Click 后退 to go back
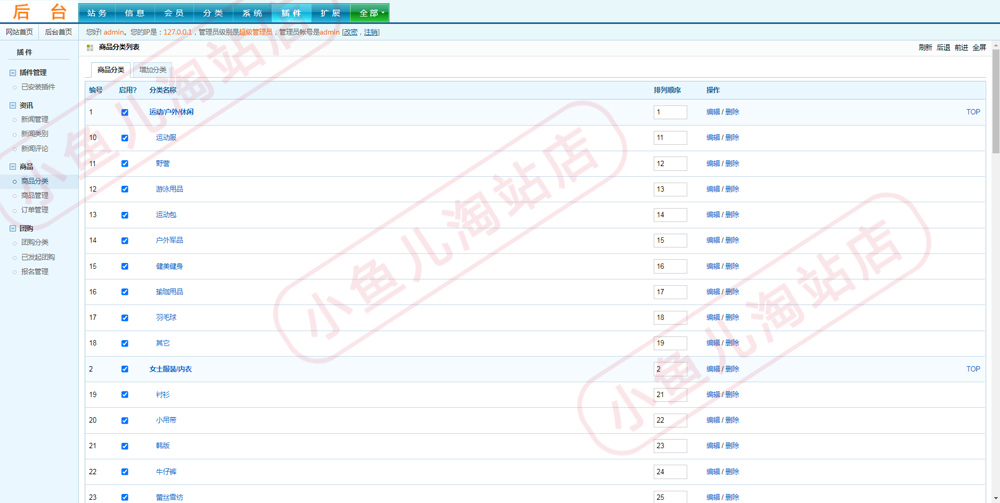This screenshot has height=503, width=1000. click(x=943, y=48)
